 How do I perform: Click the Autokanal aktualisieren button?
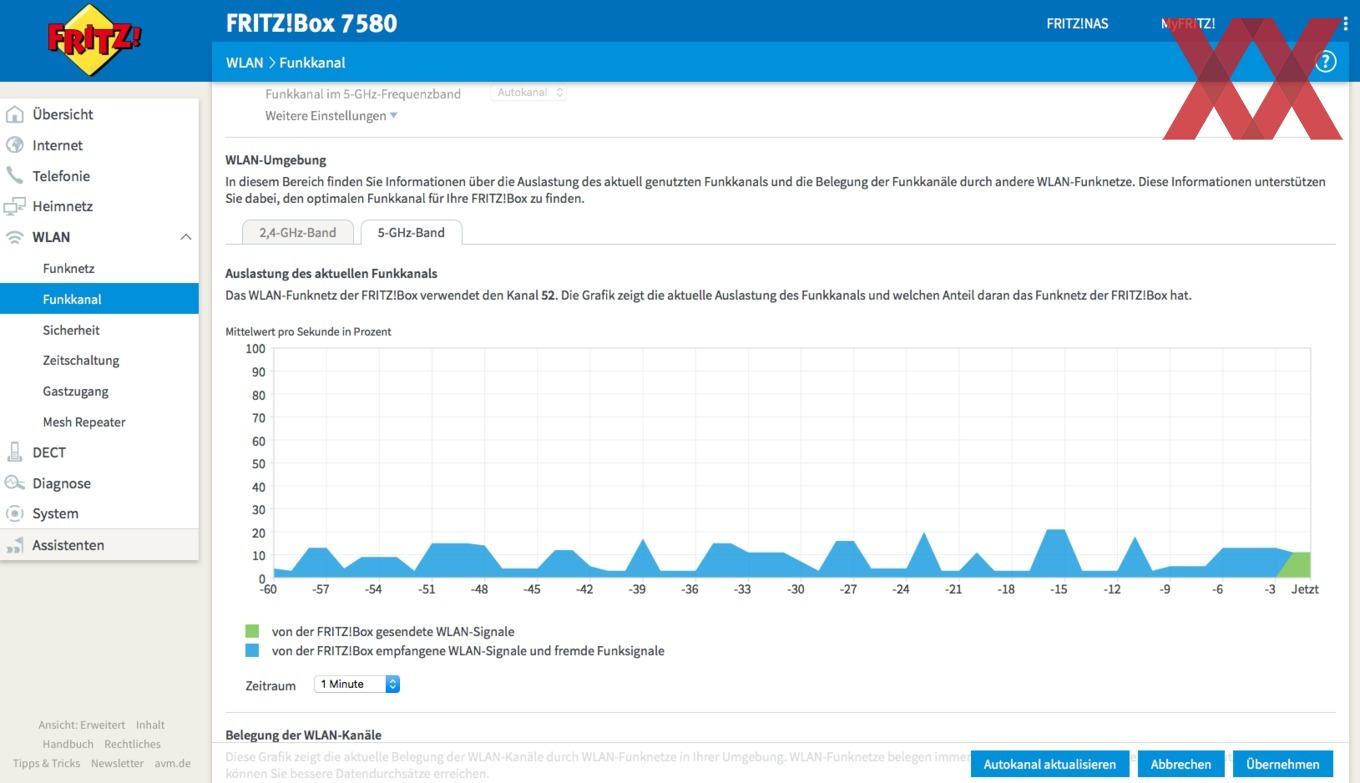1050,764
